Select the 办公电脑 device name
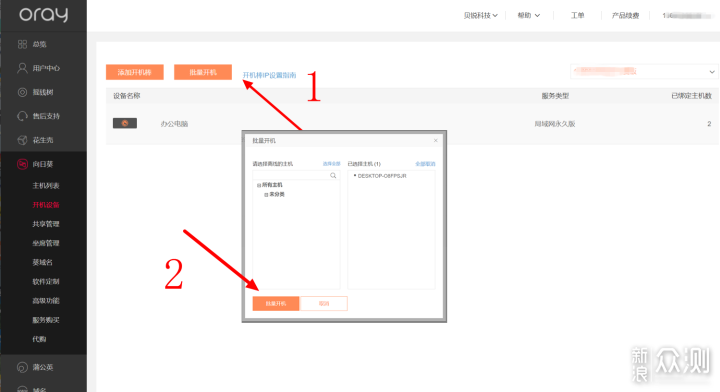This screenshot has width=720, height=392. click(174, 124)
